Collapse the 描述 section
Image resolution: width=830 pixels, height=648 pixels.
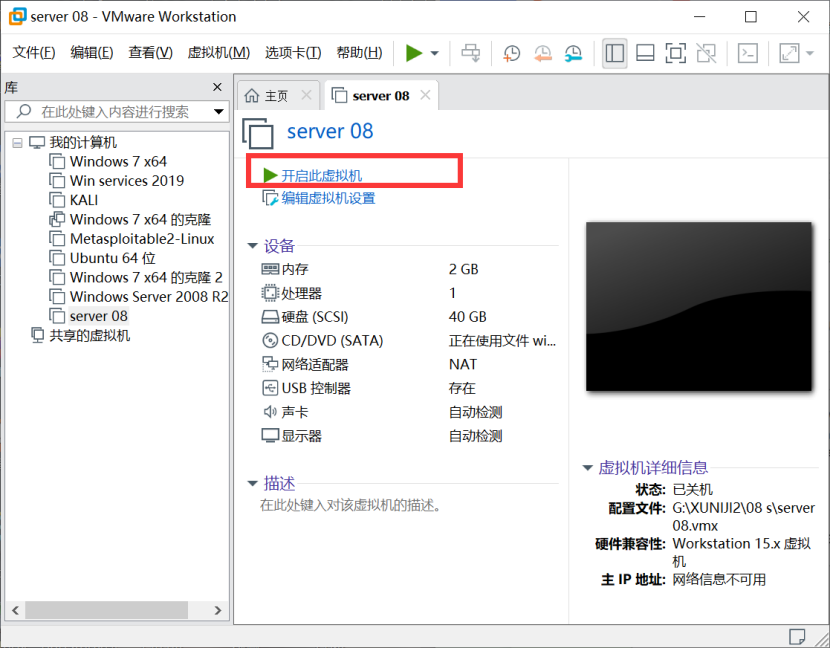(x=252, y=483)
